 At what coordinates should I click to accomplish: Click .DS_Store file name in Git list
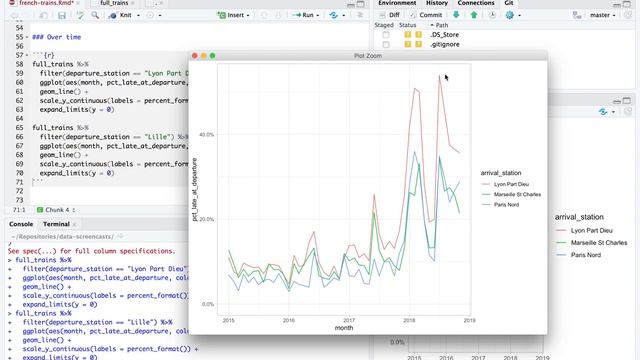pyautogui.click(x=444, y=35)
